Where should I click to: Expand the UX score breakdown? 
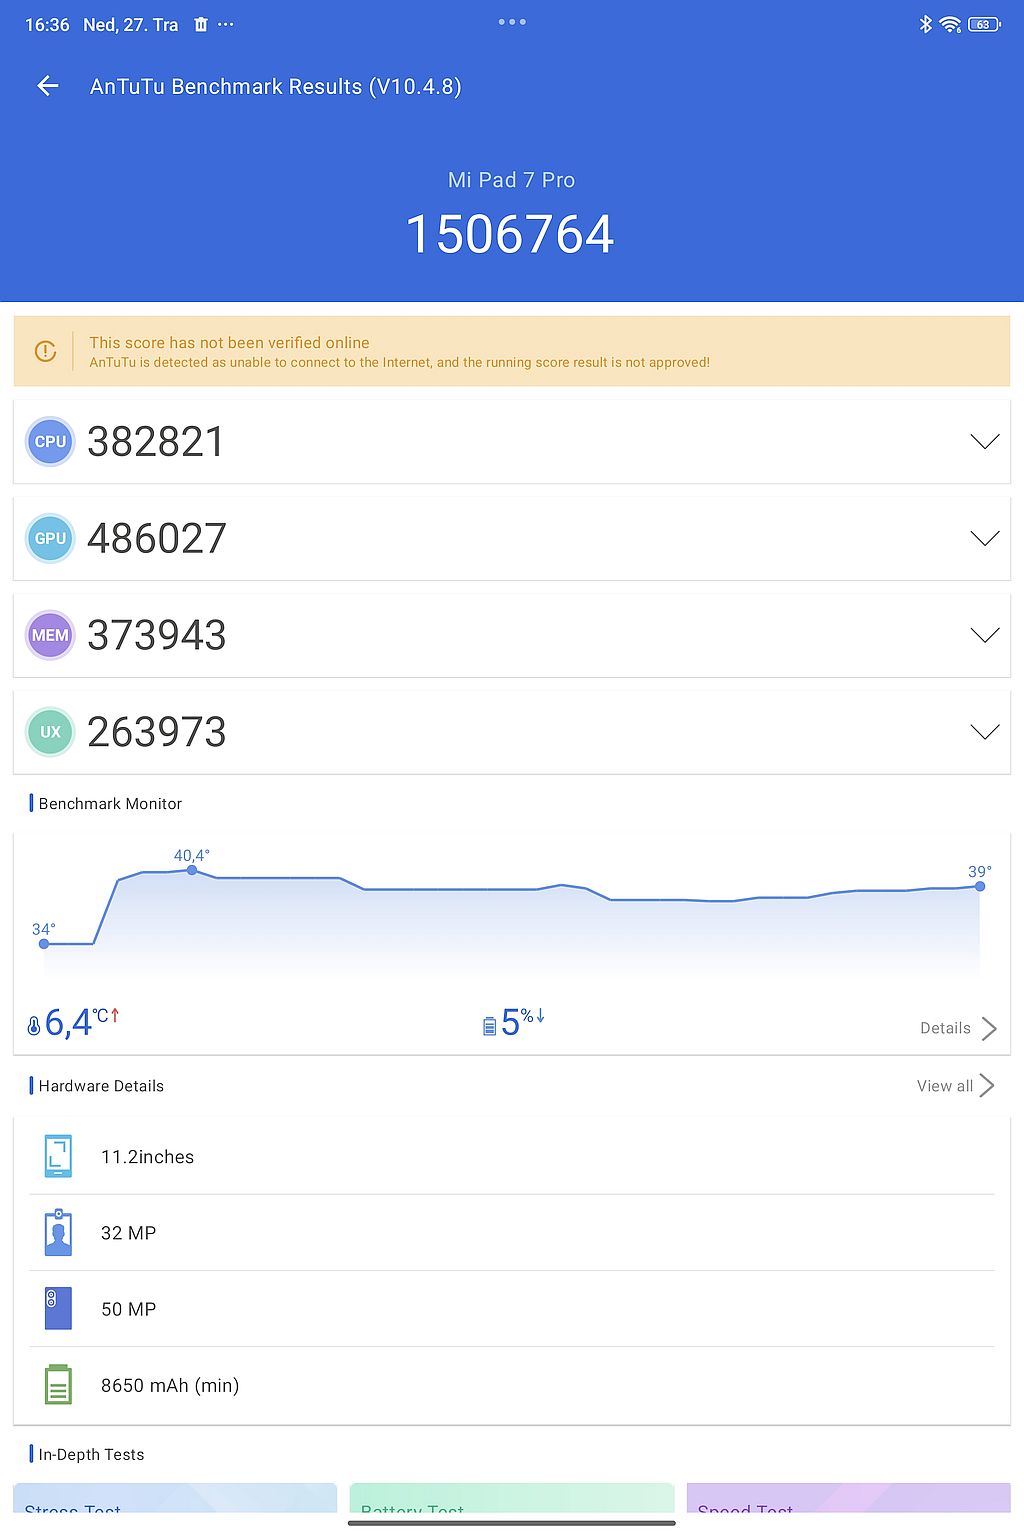[985, 732]
